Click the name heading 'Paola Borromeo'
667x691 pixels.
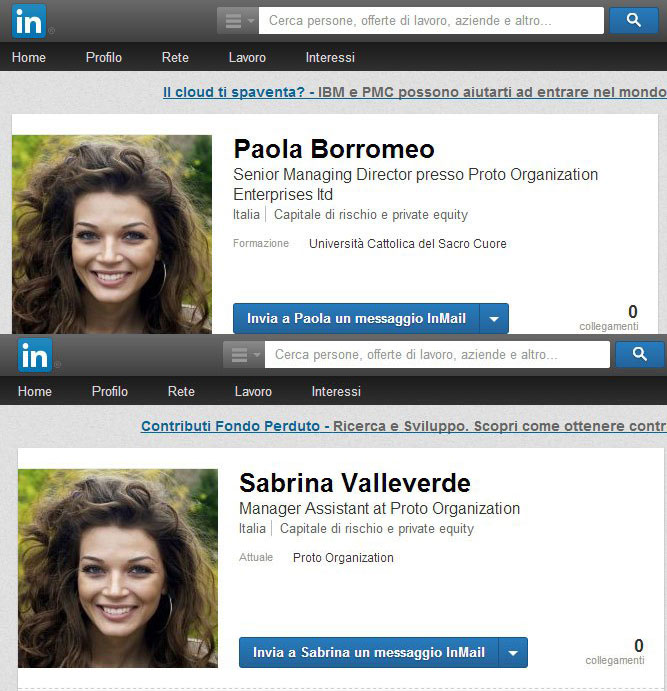coord(334,149)
